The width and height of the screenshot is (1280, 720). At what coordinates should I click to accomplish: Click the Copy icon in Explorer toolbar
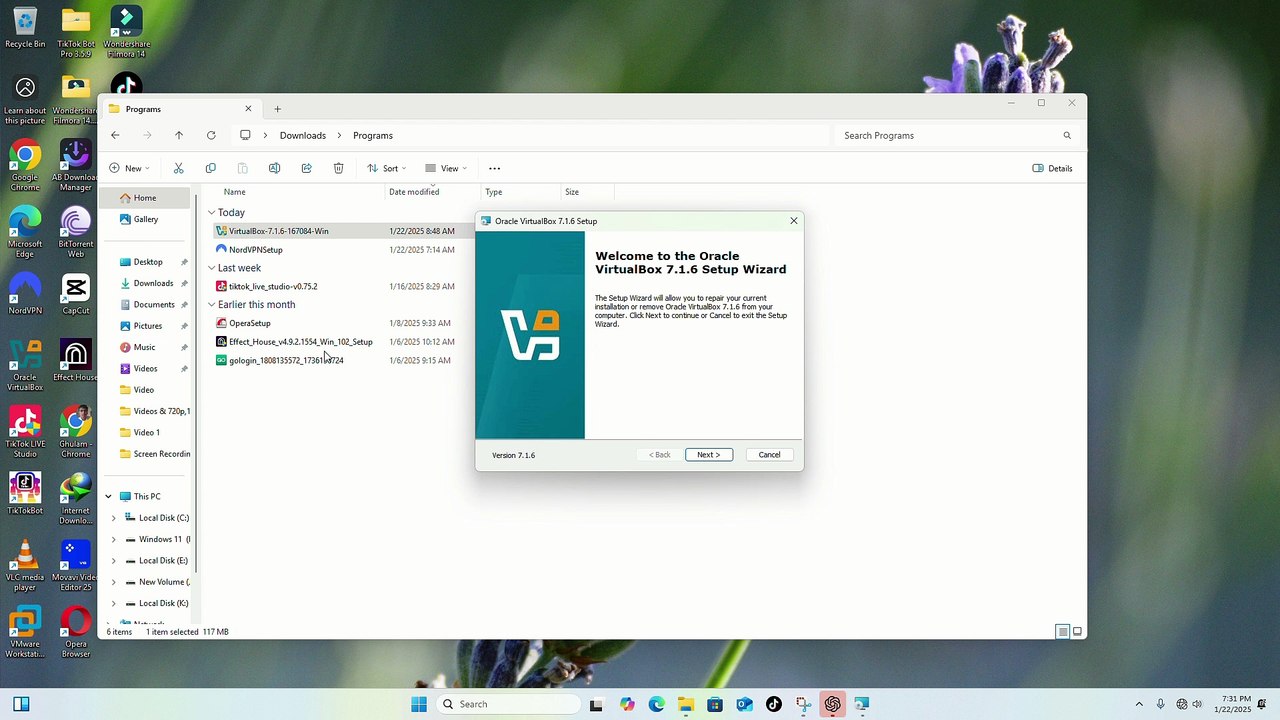click(x=210, y=168)
